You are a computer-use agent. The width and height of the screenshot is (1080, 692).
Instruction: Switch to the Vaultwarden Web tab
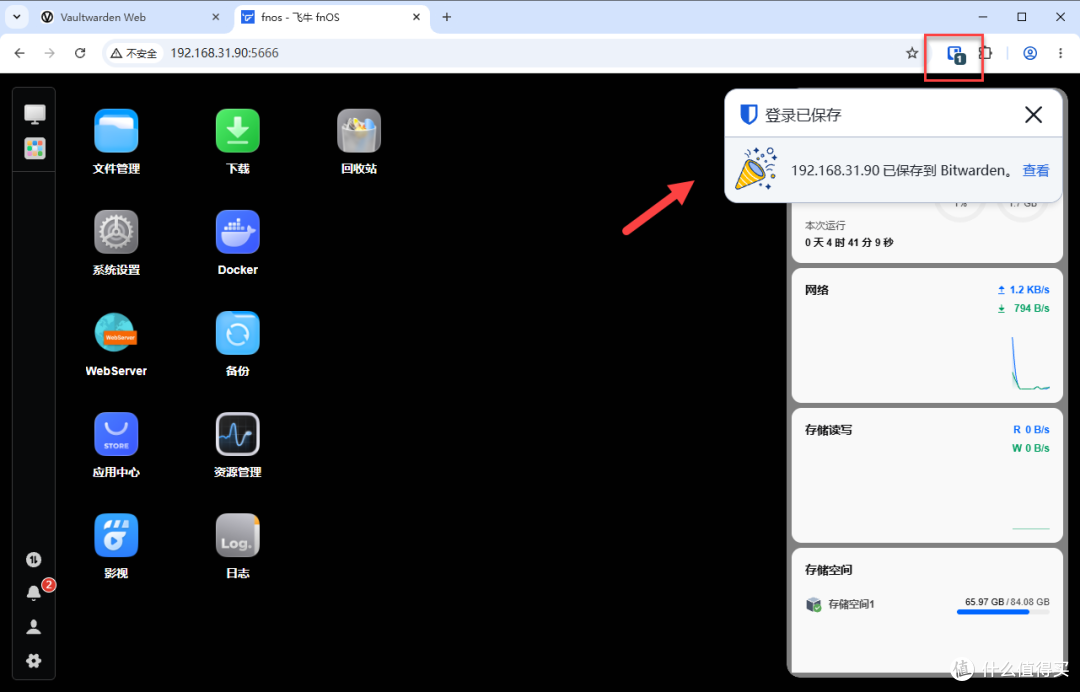(131, 17)
